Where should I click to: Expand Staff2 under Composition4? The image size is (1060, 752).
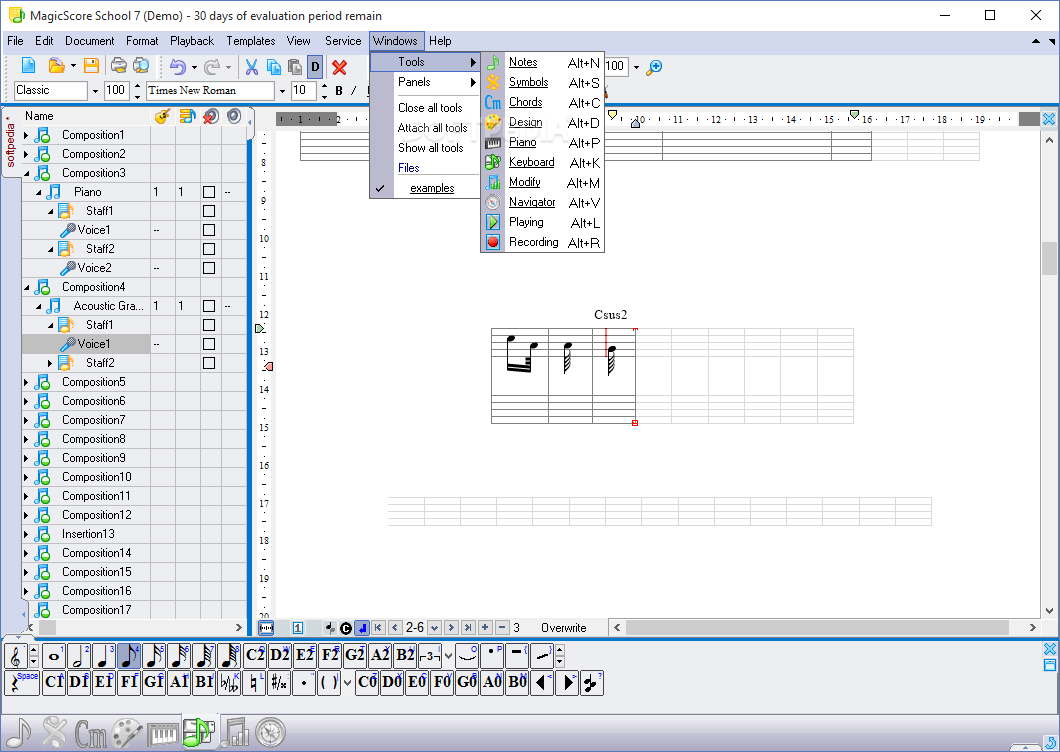50,363
